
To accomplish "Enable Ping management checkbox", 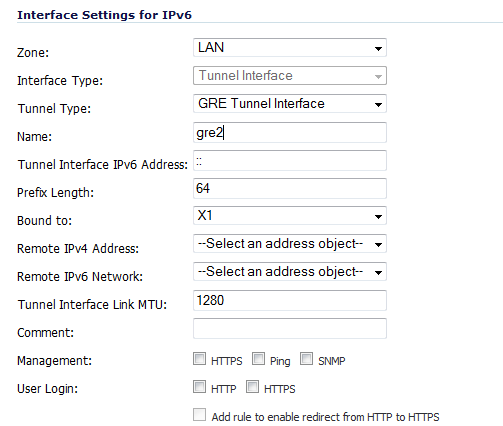I will pyautogui.click(x=258, y=359).
